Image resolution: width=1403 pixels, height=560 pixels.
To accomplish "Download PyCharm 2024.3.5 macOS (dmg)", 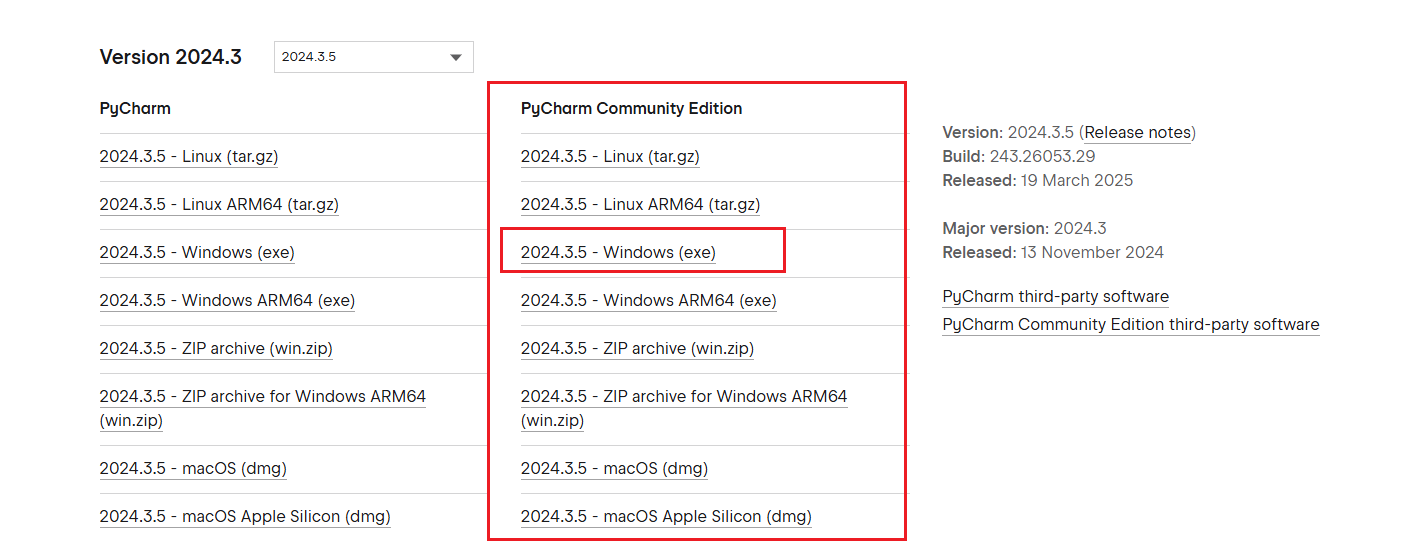I will 193,469.
